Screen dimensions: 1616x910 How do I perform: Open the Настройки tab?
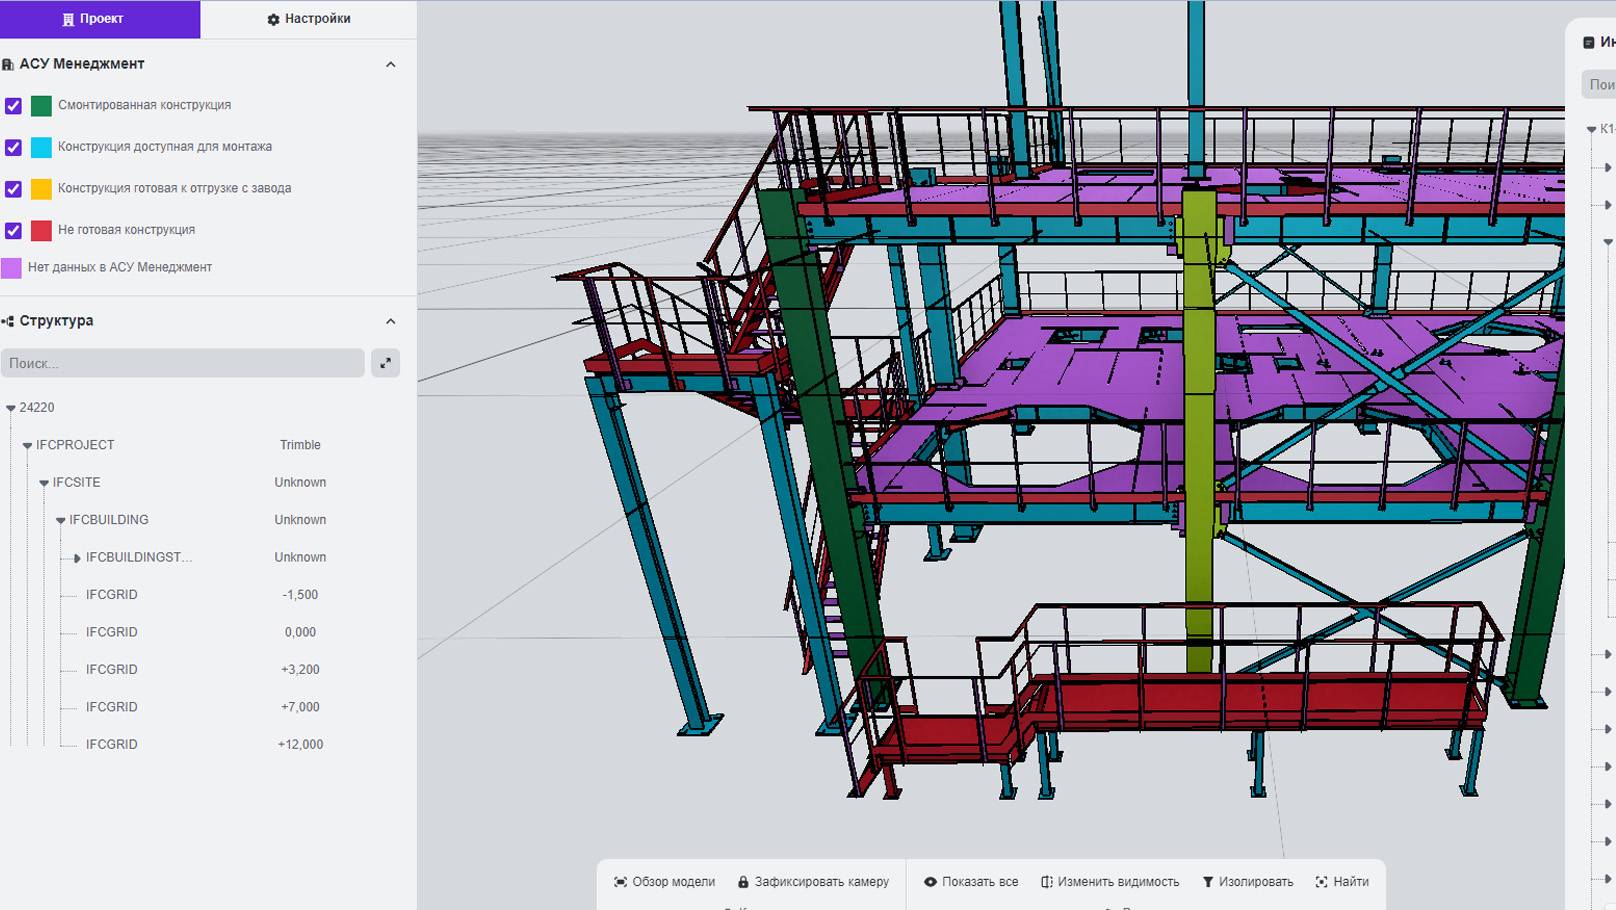[x=309, y=19]
